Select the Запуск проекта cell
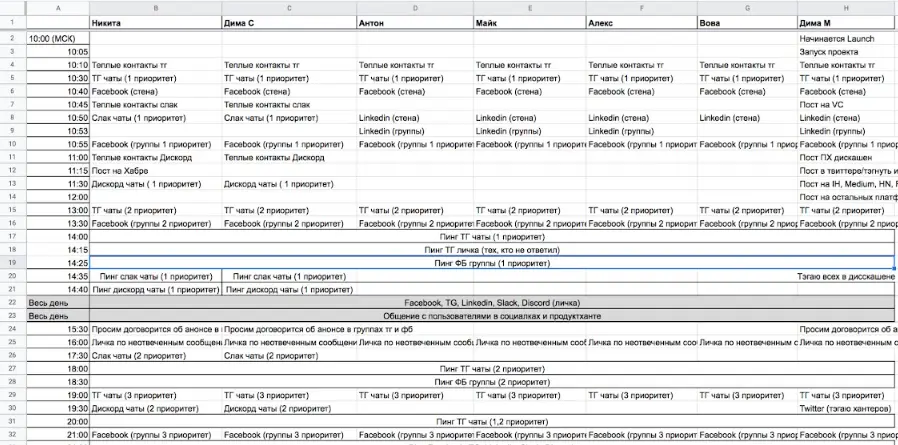This screenshot has height=445, width=898. [848, 52]
